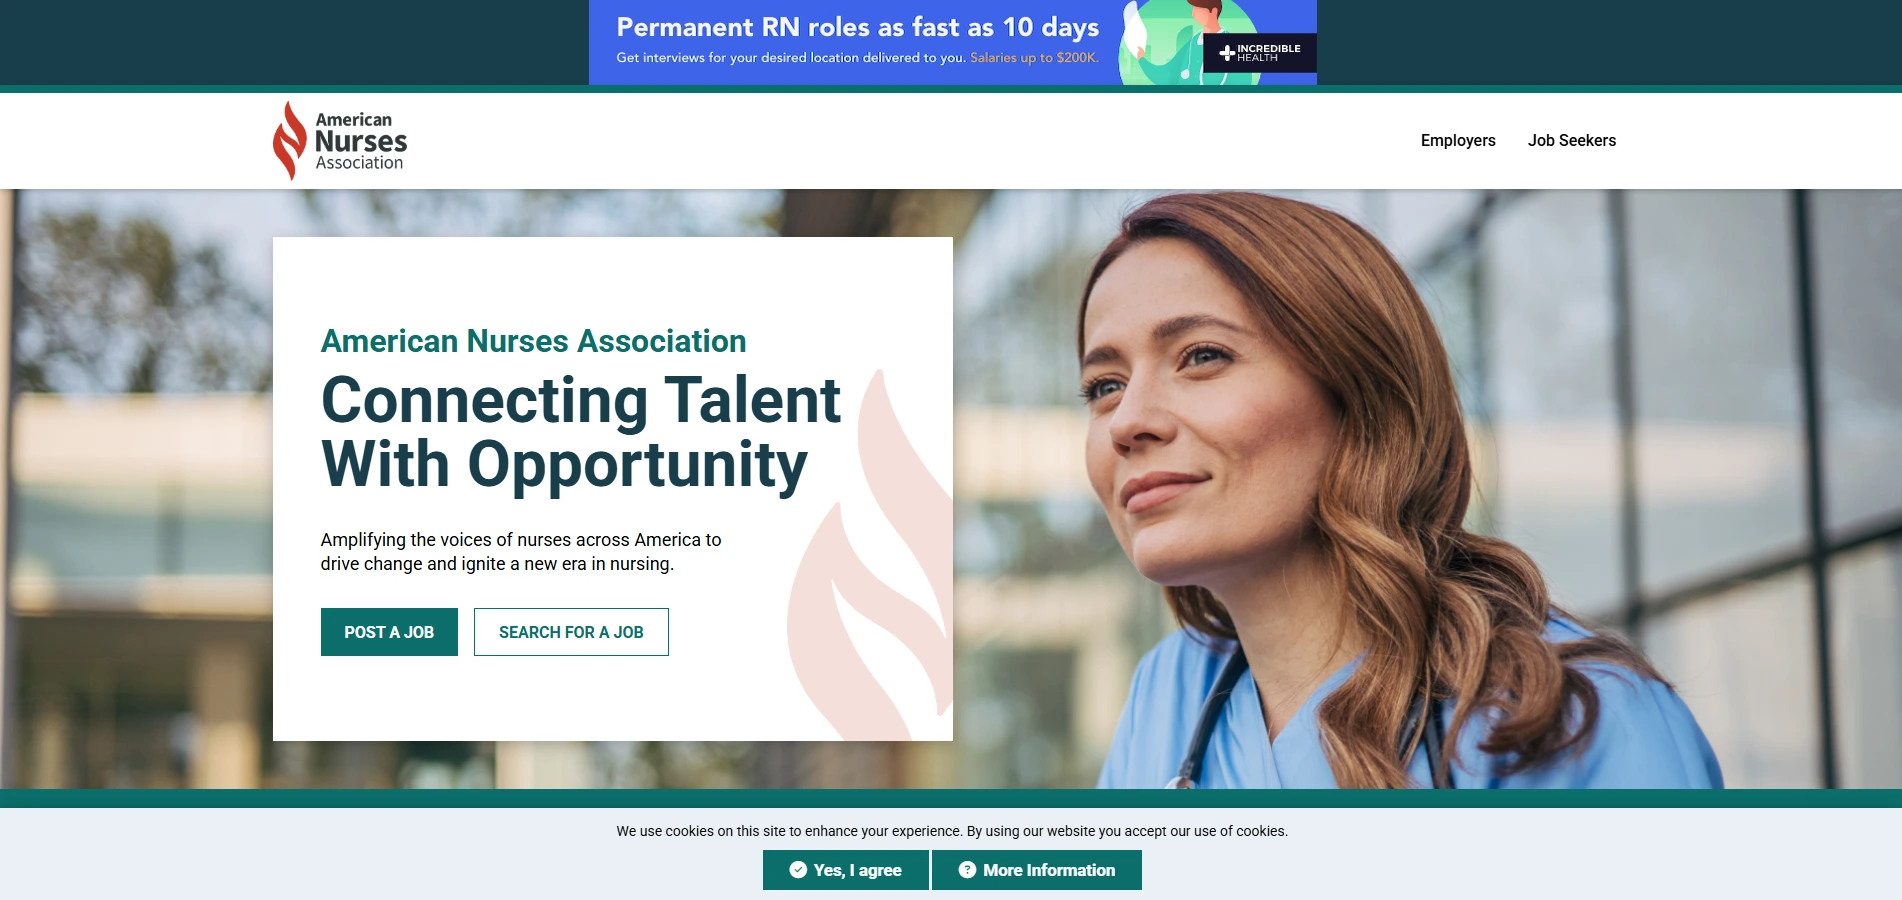Click the pale flame watermark on the white card
This screenshot has height=900, width=1902.
pos(870,560)
